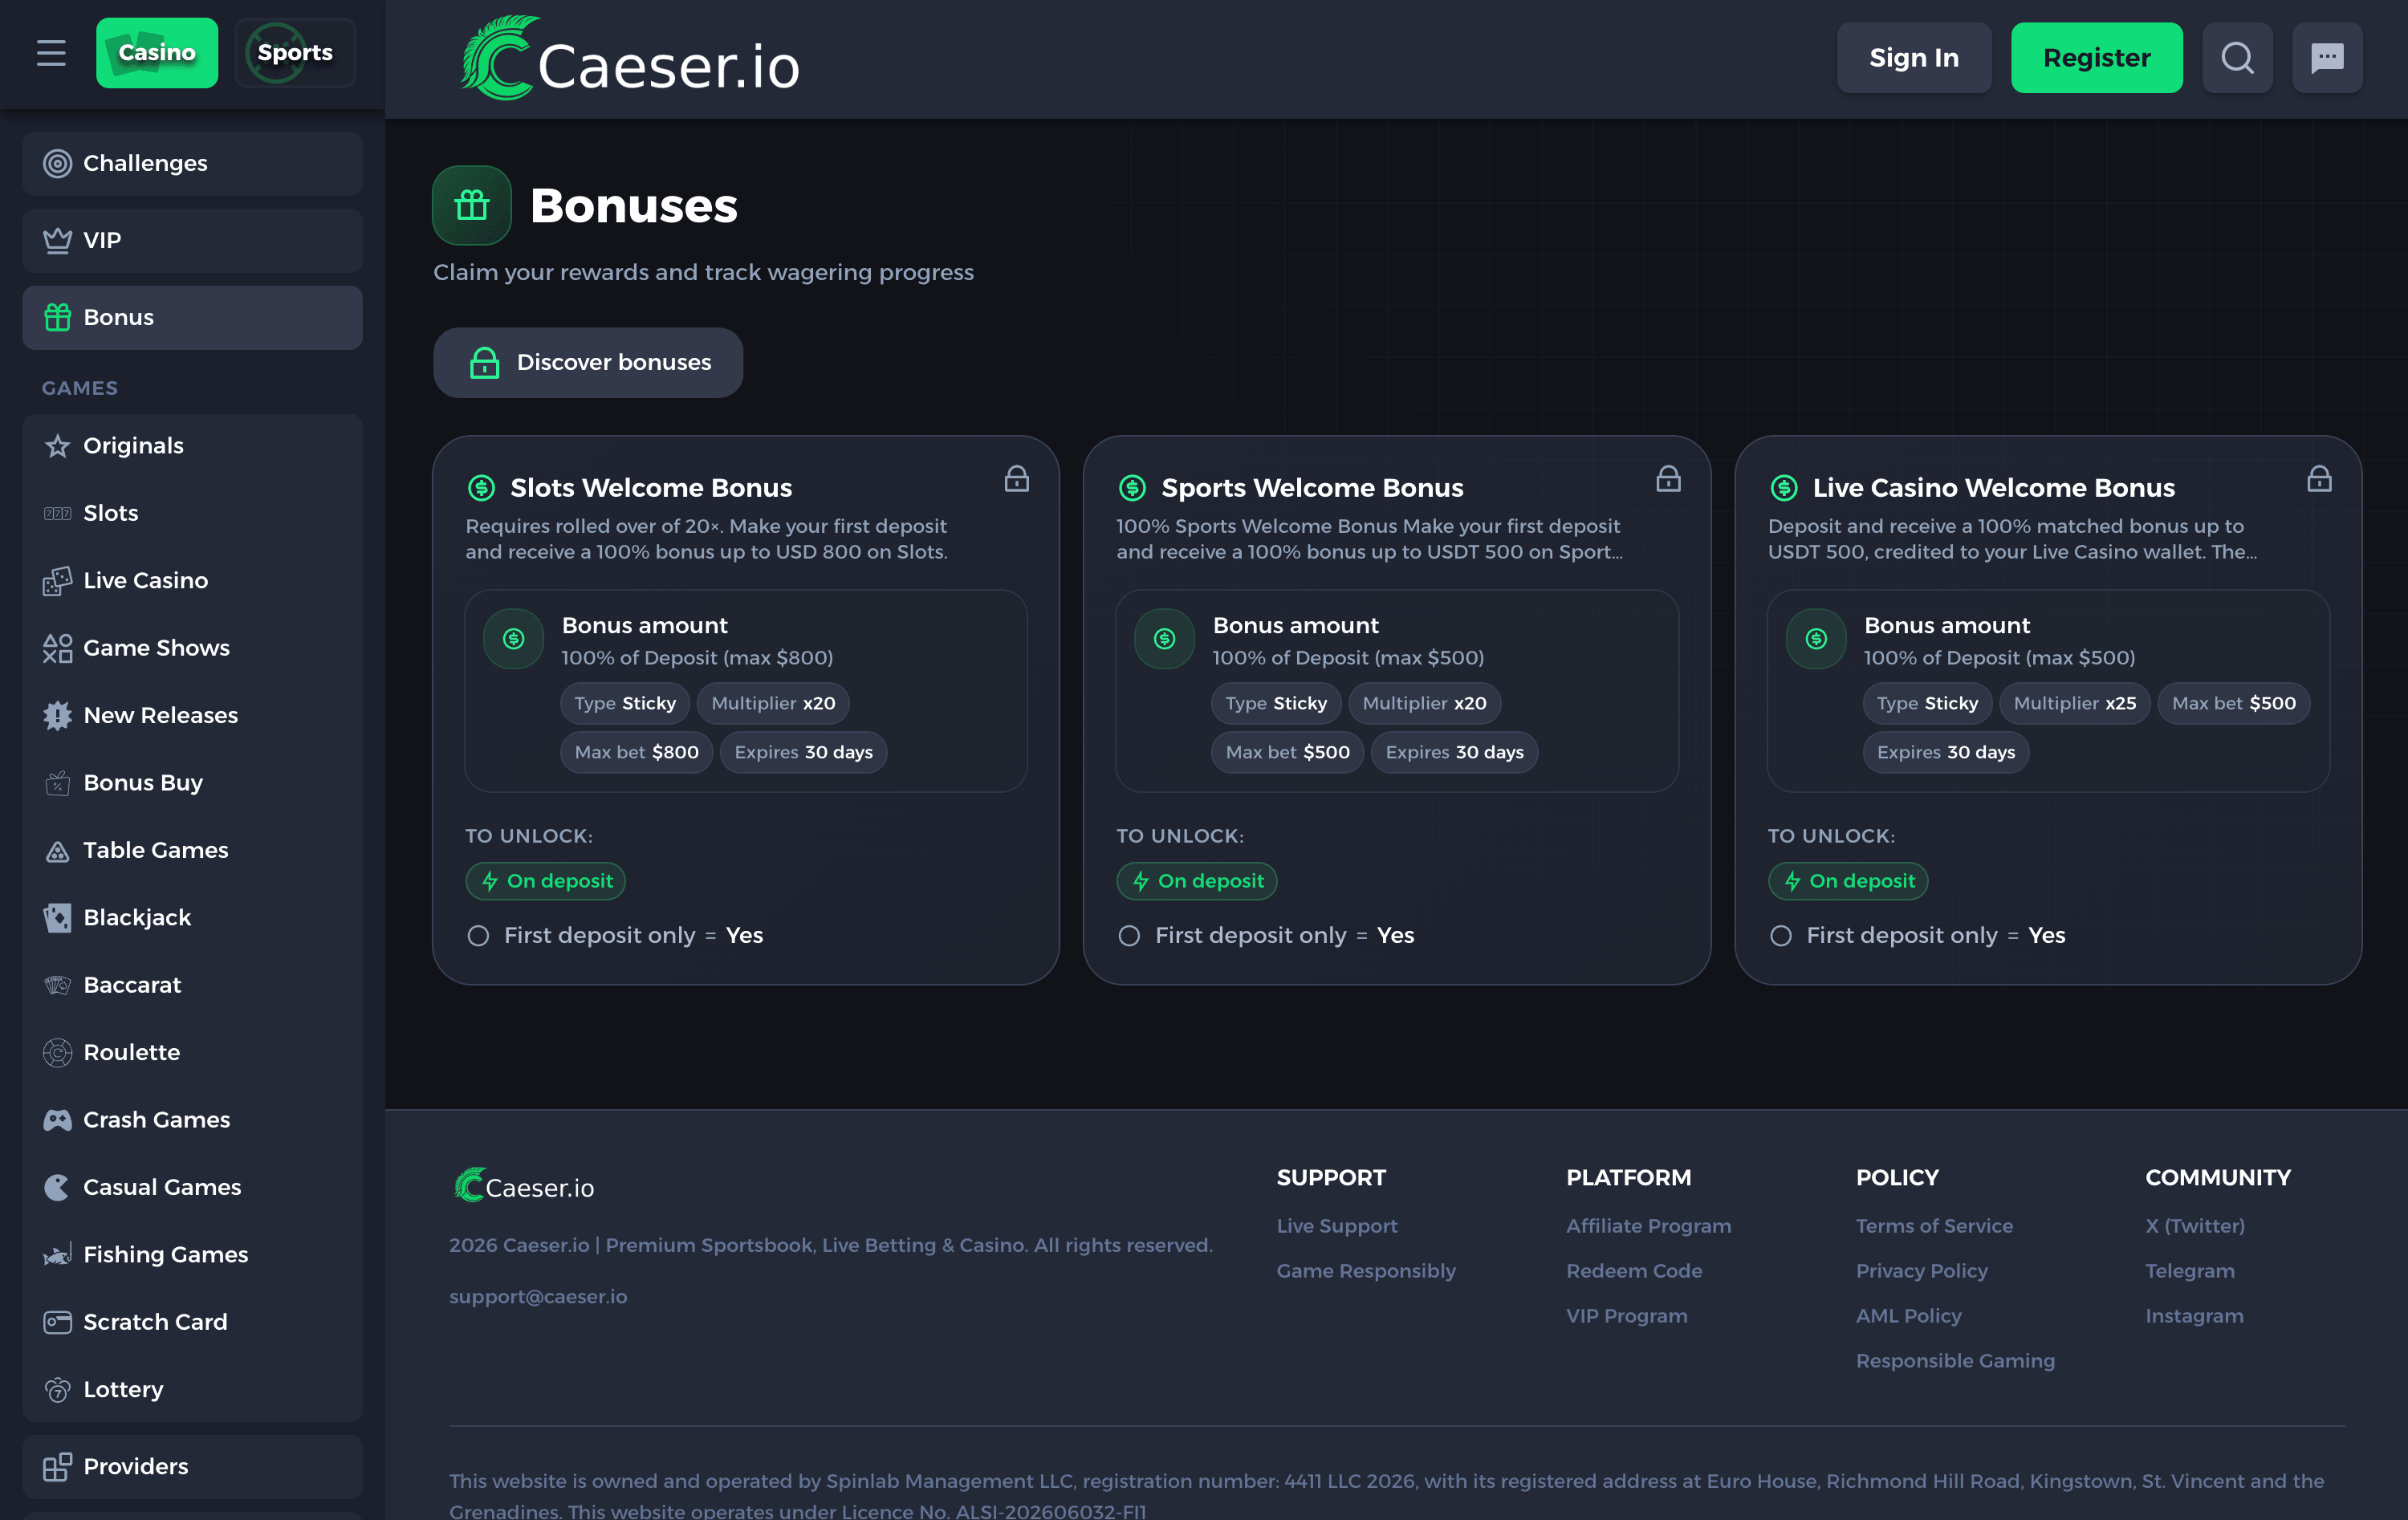The height and width of the screenshot is (1520, 2408).
Task: Switch to the Casino tab
Action: point(157,53)
